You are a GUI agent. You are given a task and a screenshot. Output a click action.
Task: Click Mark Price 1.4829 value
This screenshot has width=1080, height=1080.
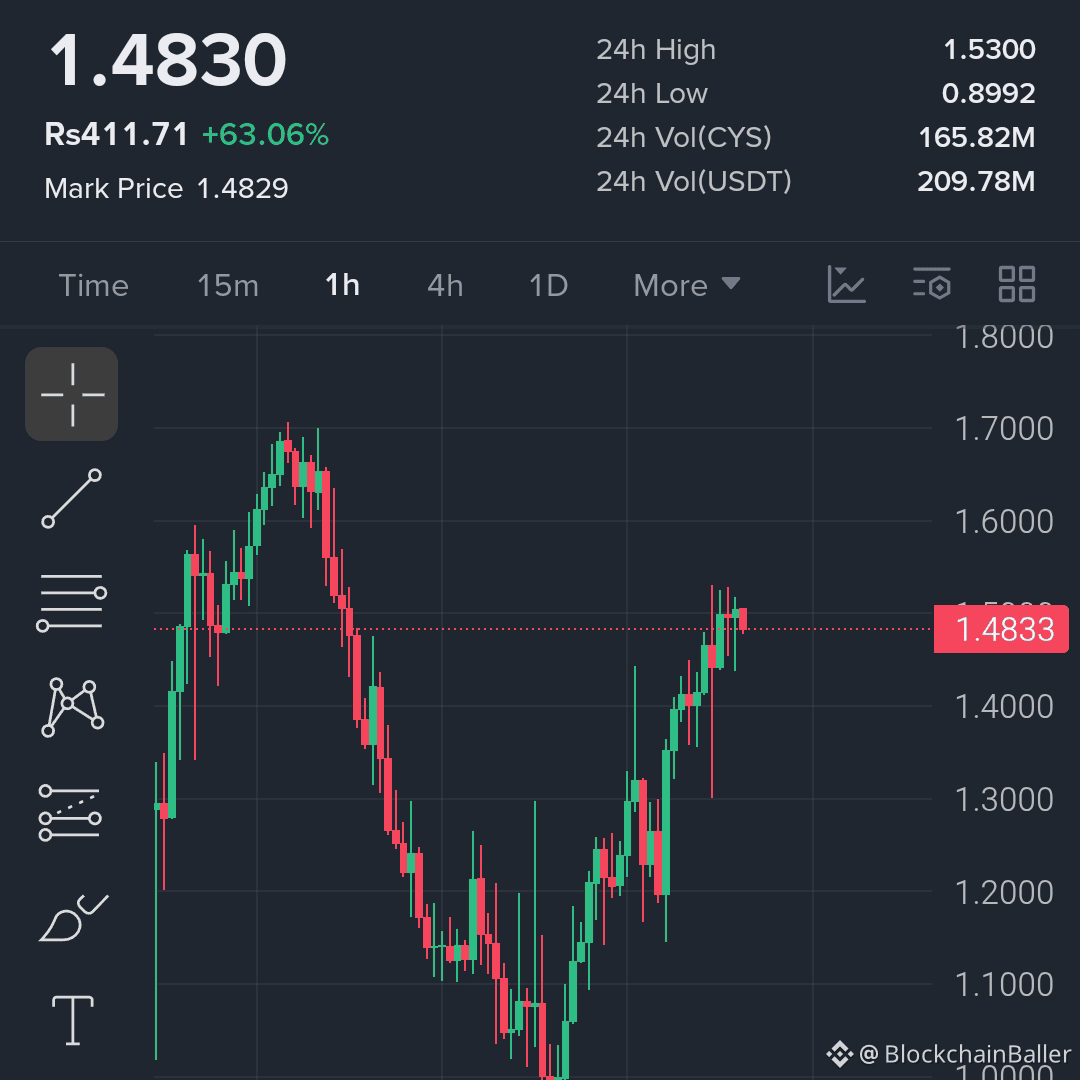242,188
